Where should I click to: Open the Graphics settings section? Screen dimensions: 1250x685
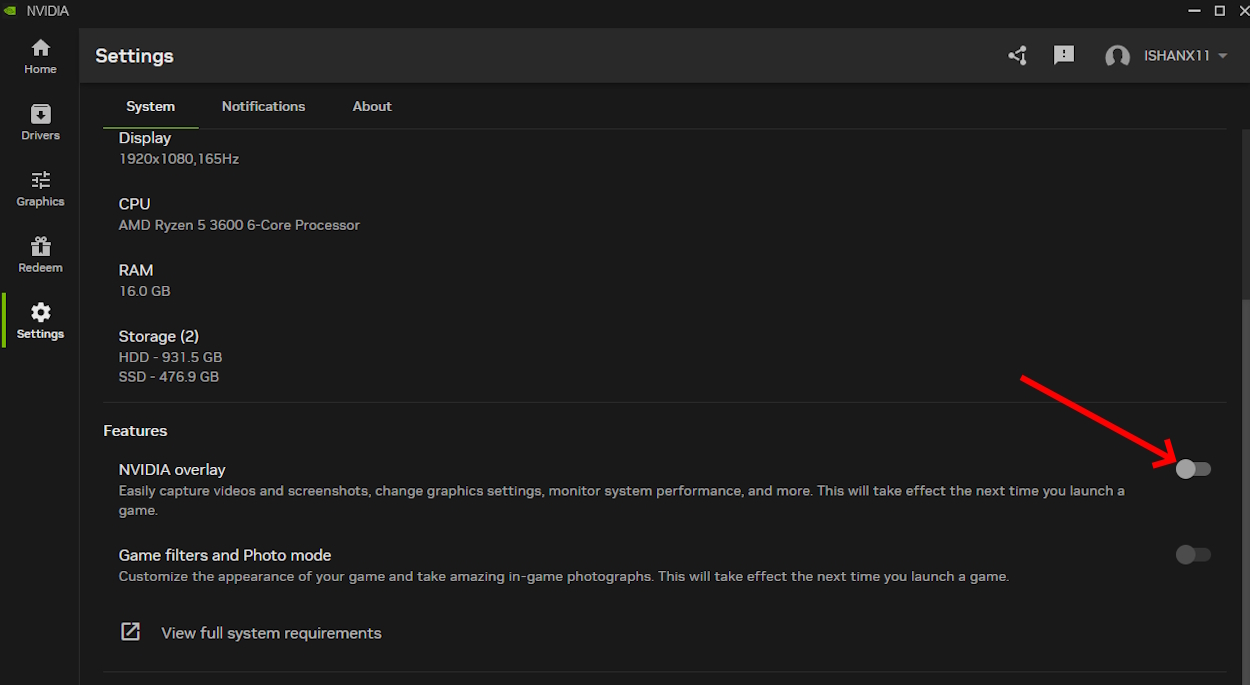tap(40, 188)
